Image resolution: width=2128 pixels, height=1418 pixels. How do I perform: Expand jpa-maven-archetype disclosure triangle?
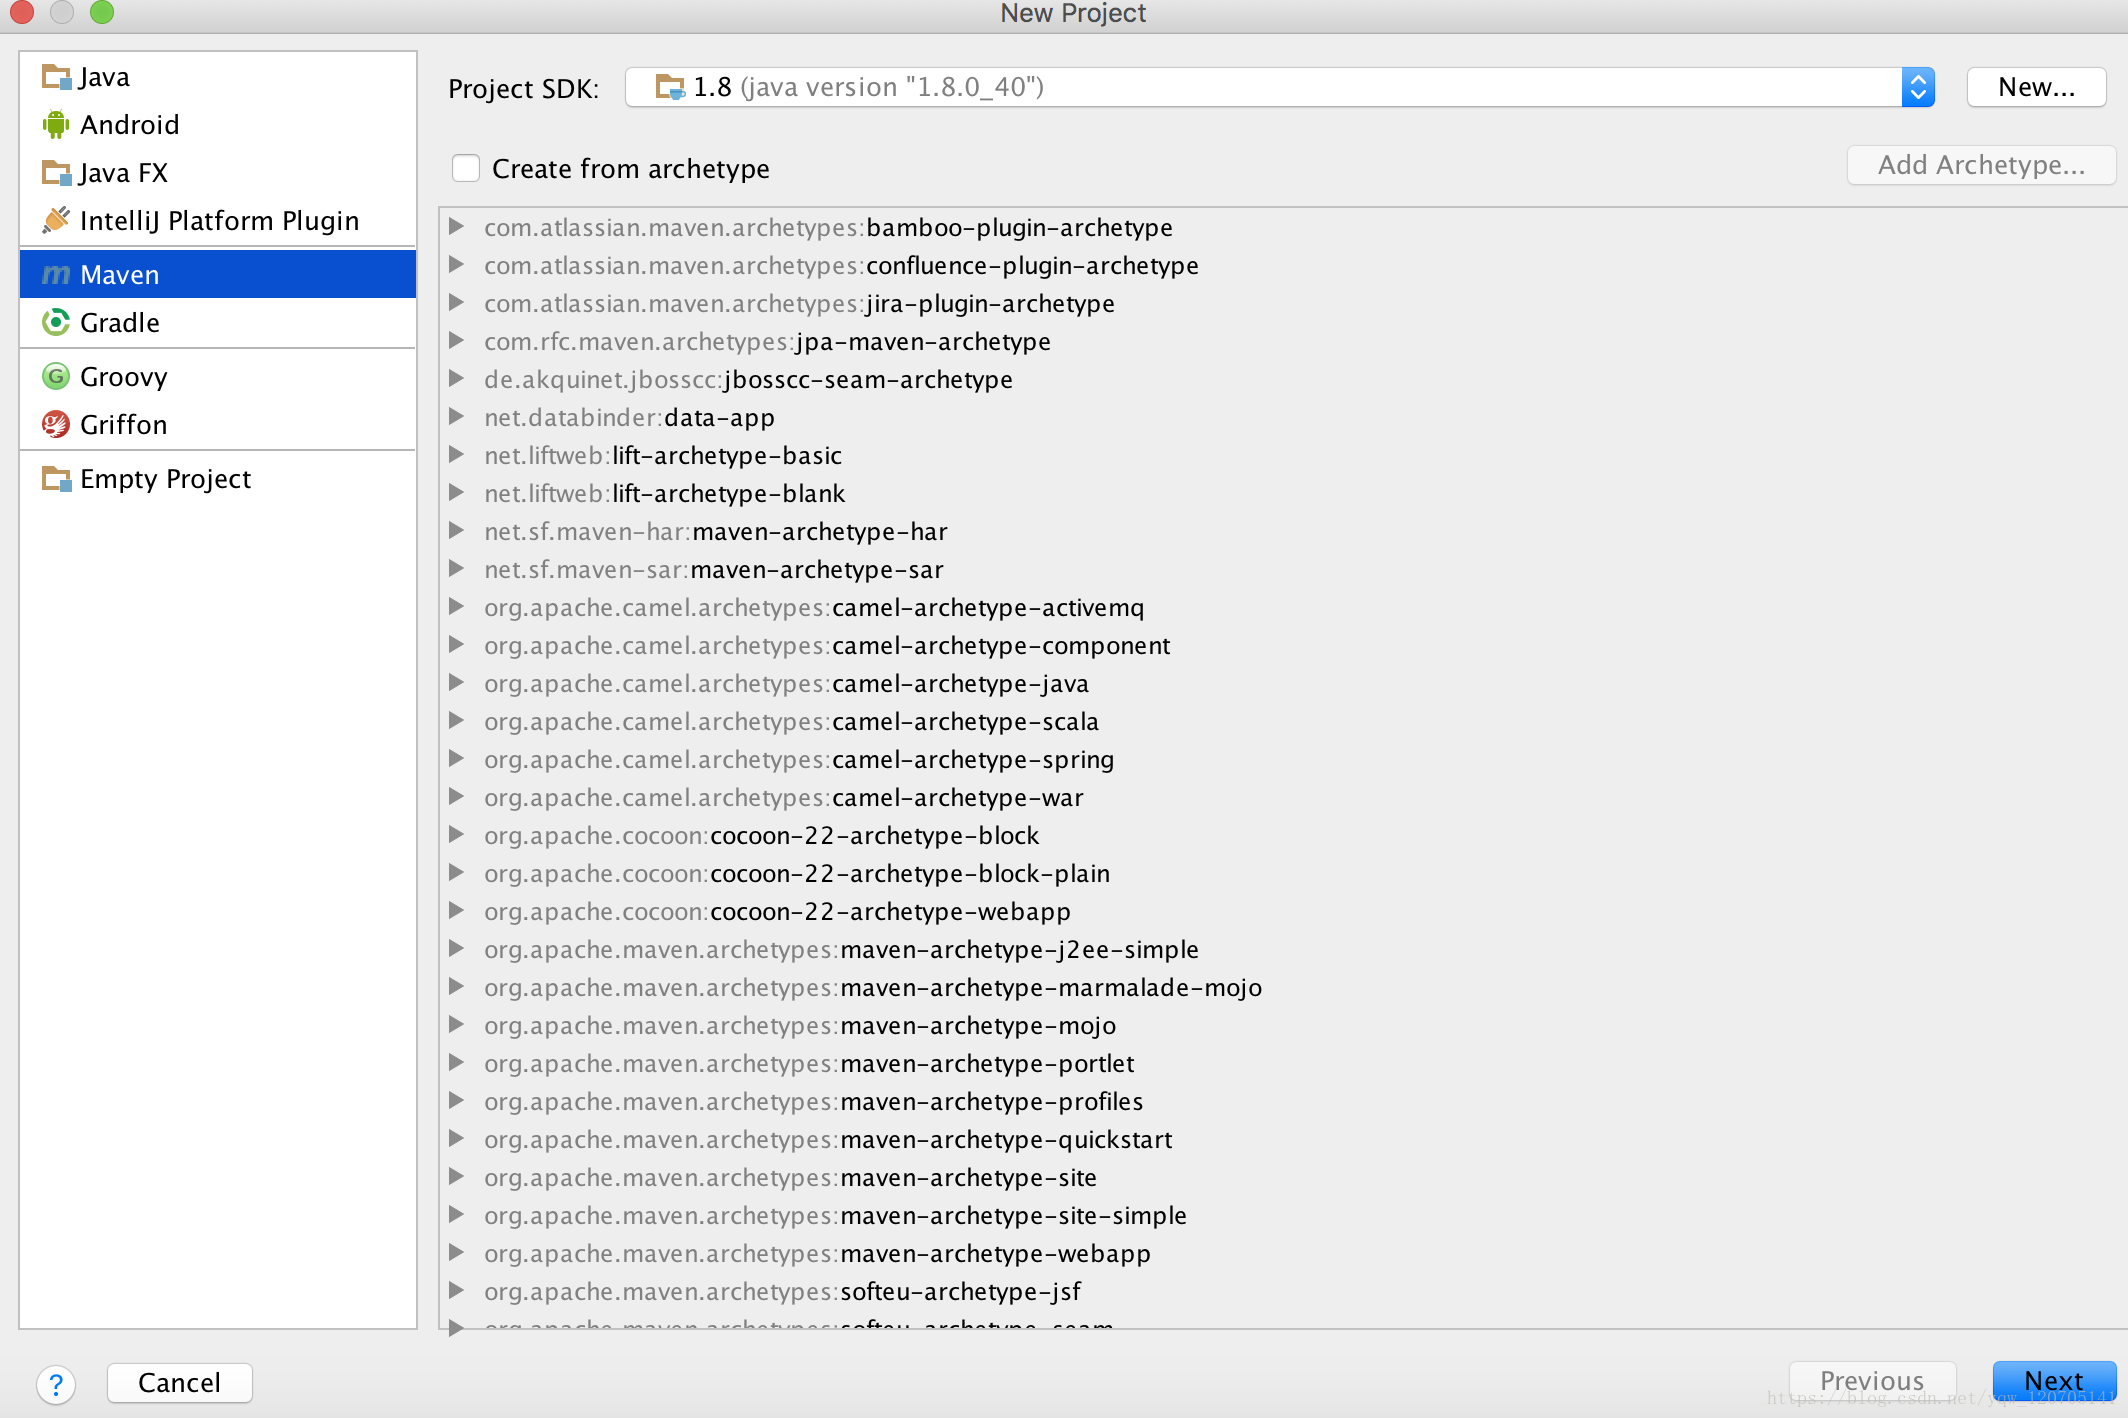[456, 340]
